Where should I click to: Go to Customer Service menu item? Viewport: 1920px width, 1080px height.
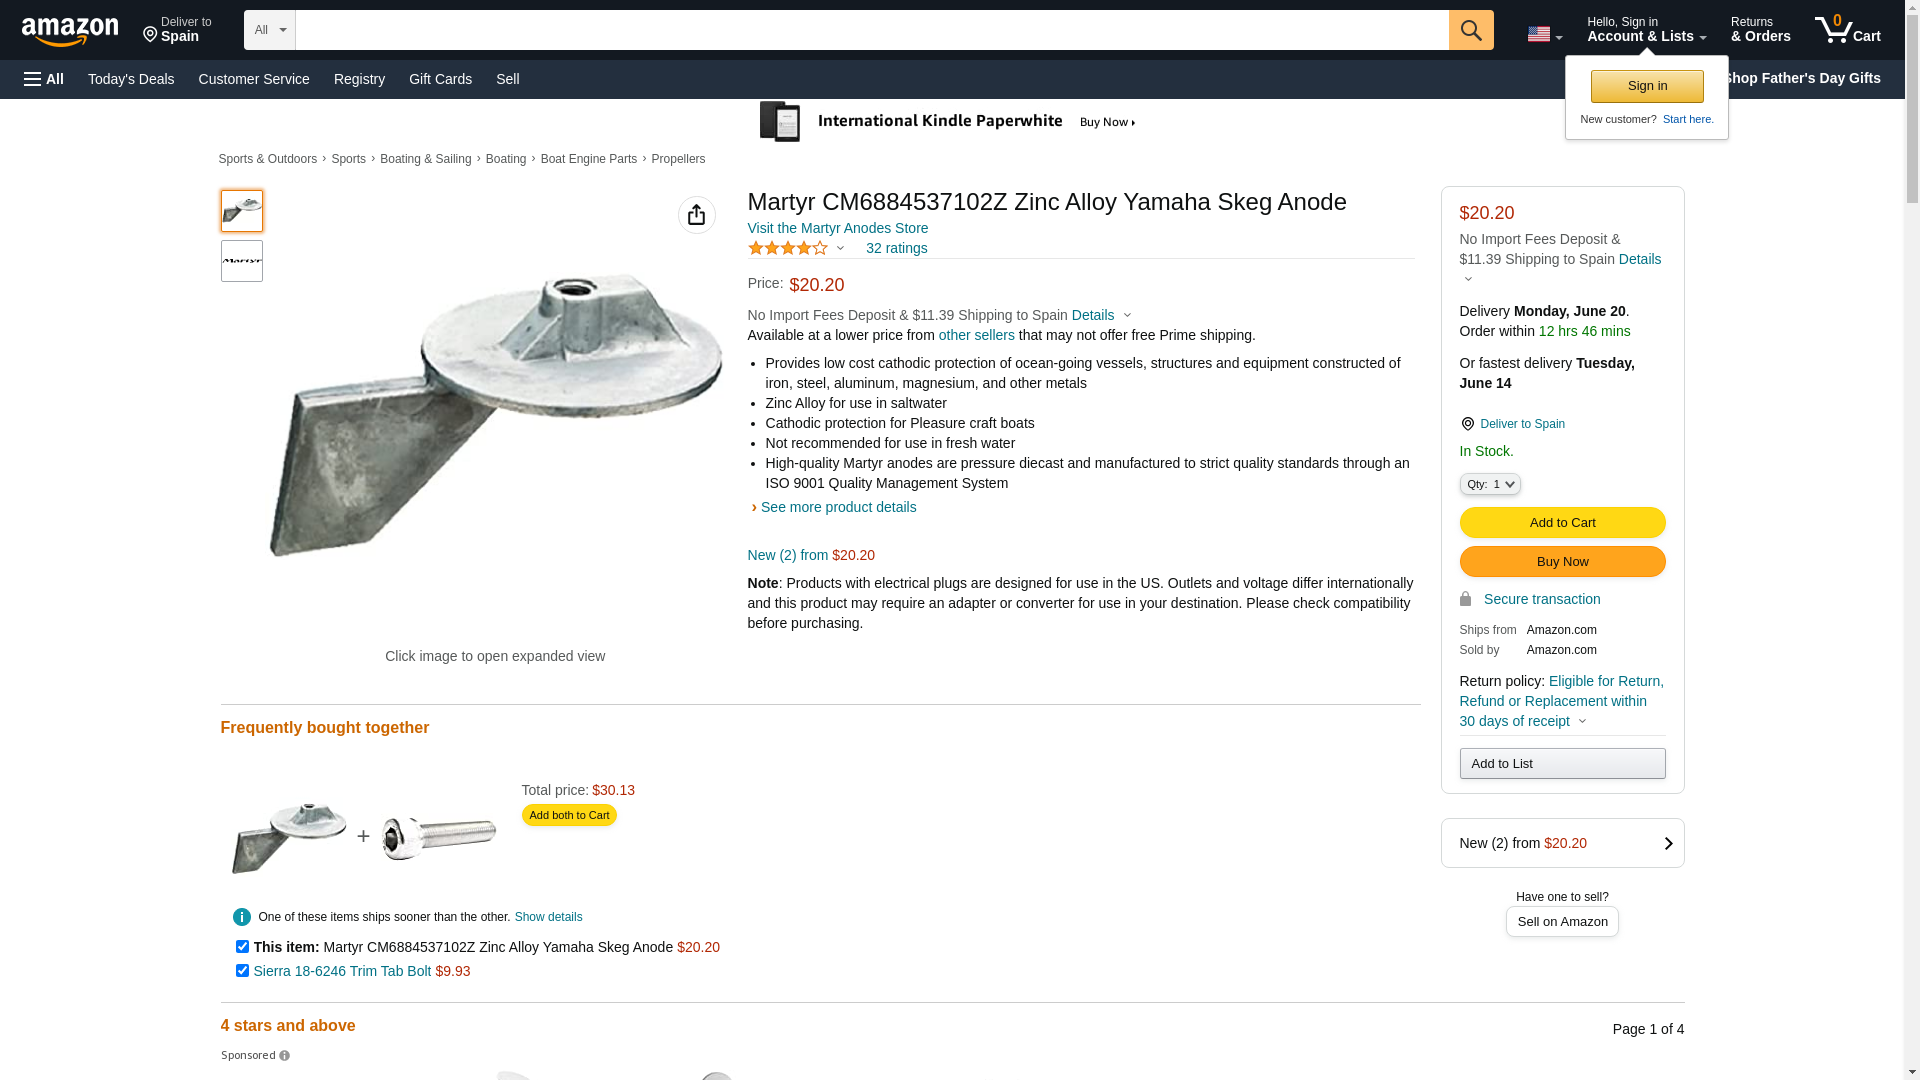(x=254, y=79)
